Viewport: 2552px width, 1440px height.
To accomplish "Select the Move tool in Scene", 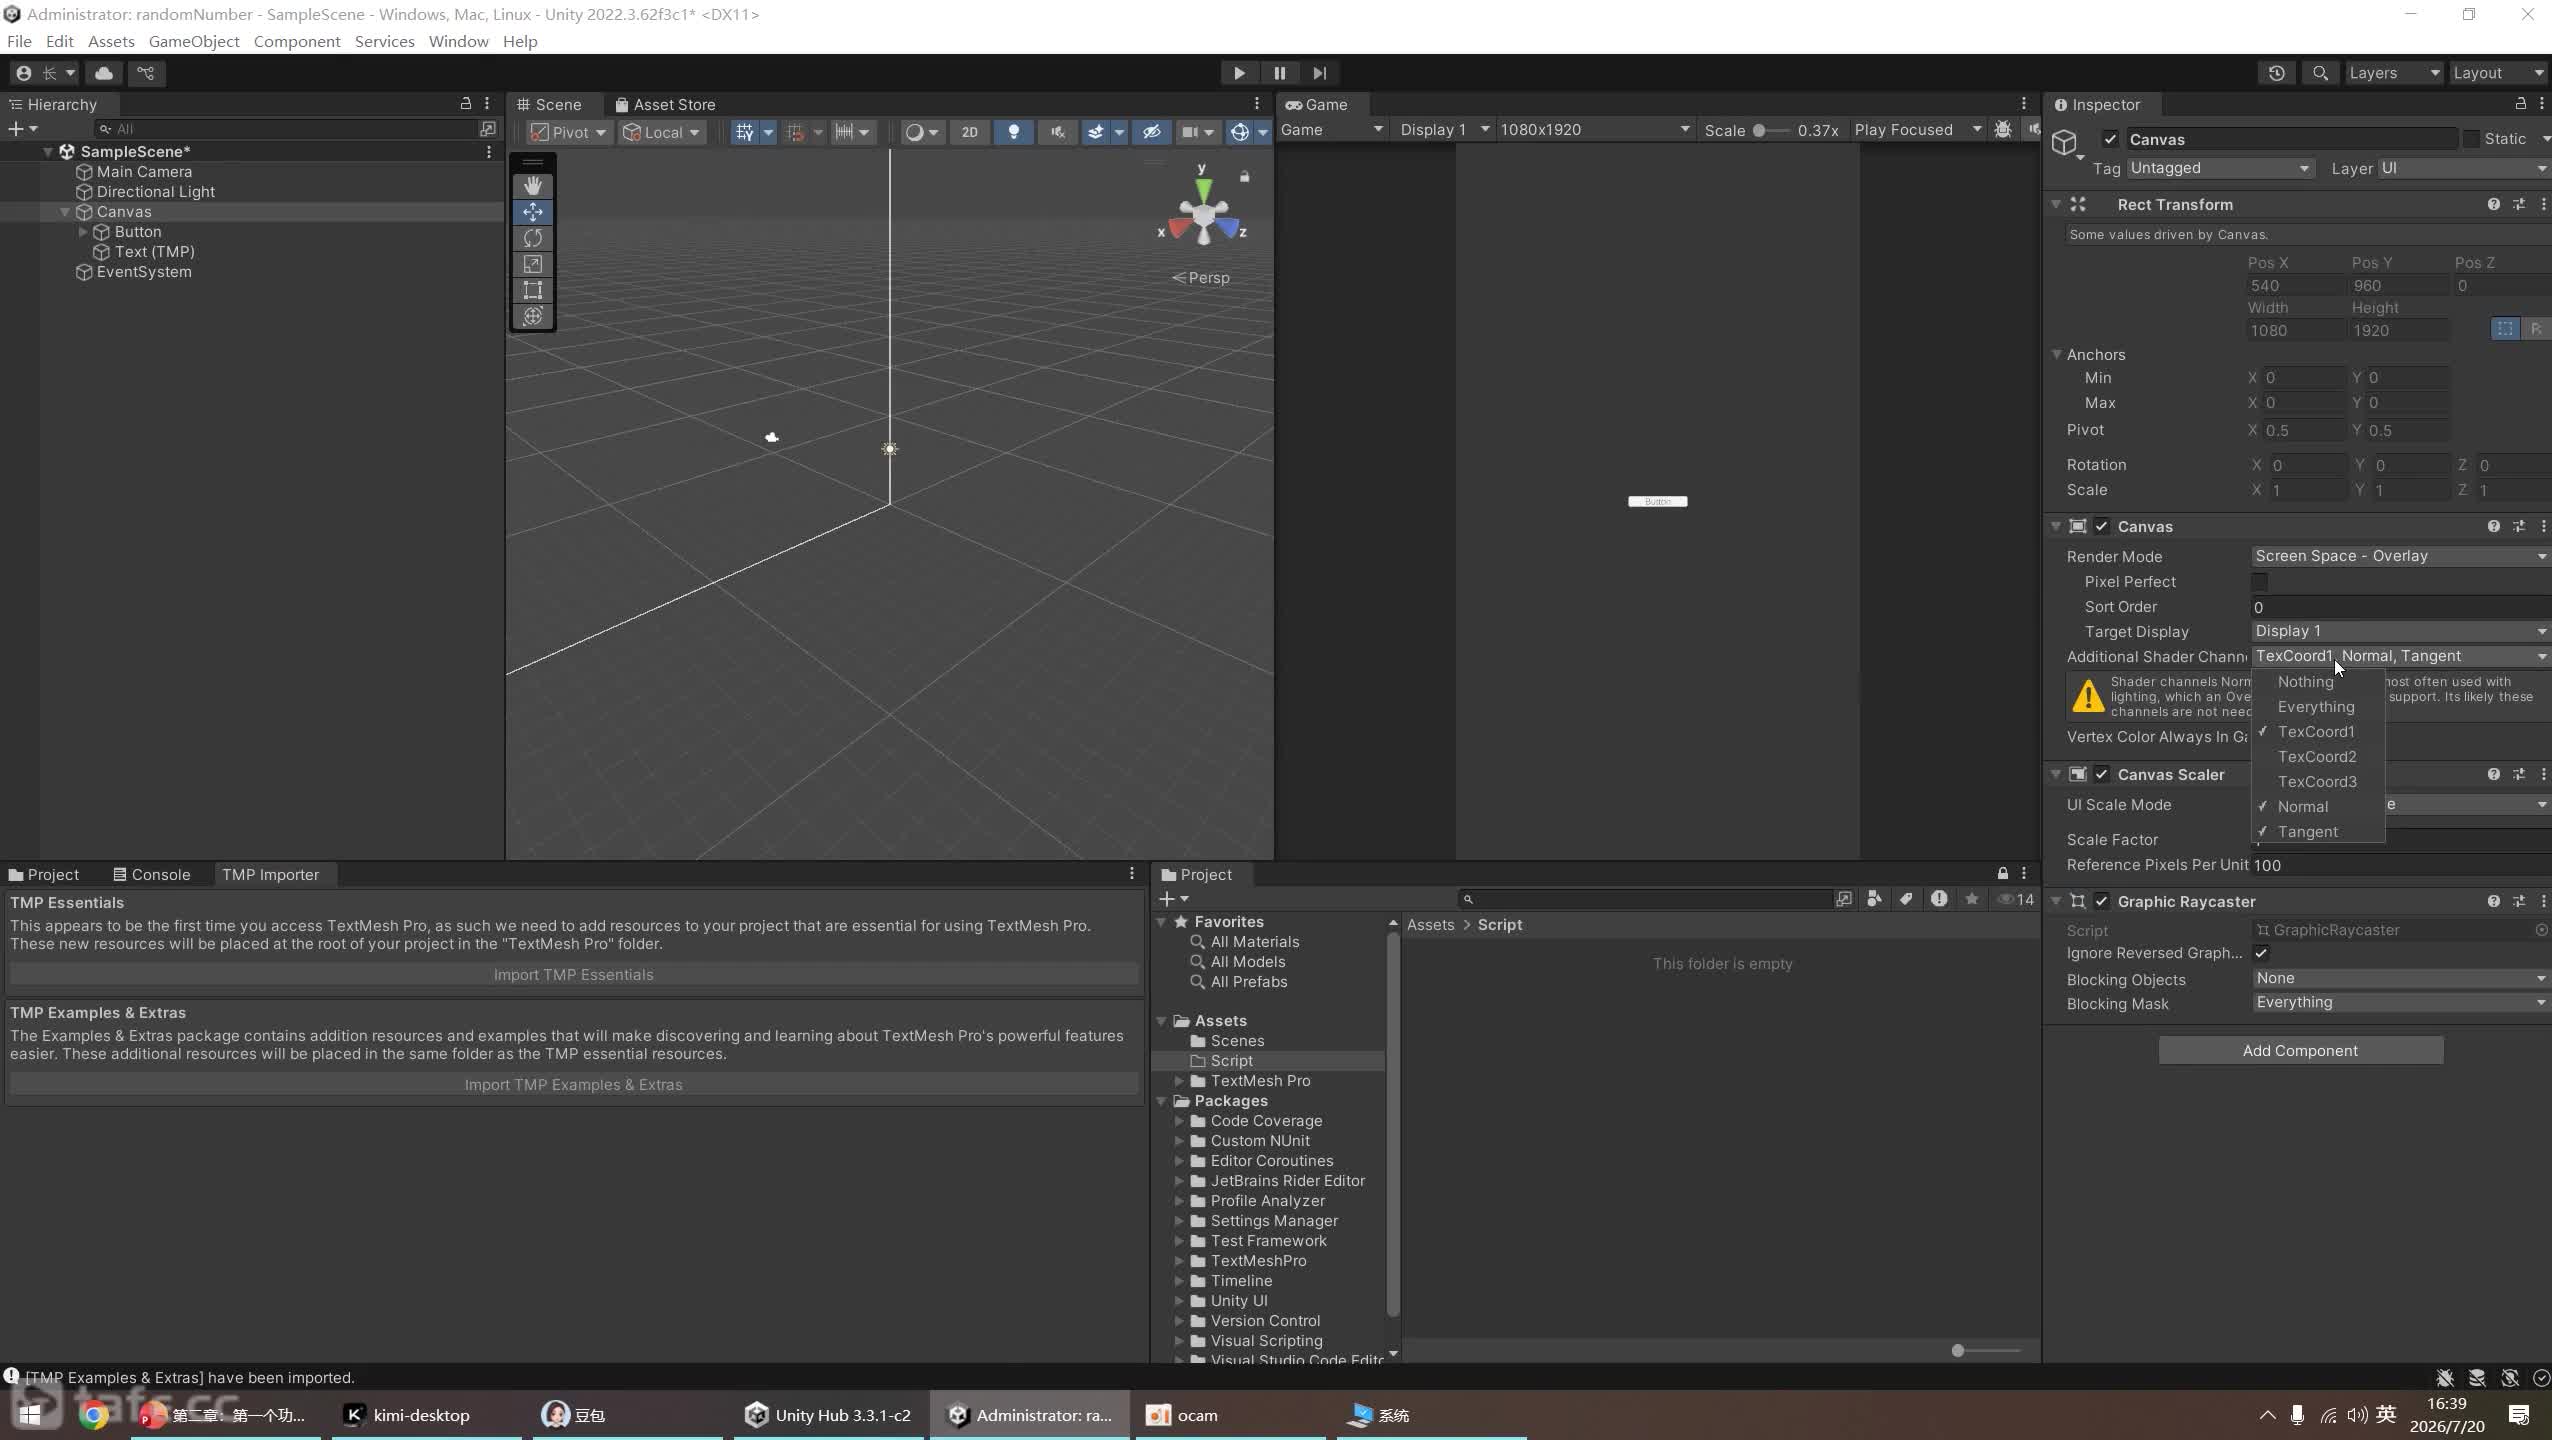I will click(x=533, y=212).
